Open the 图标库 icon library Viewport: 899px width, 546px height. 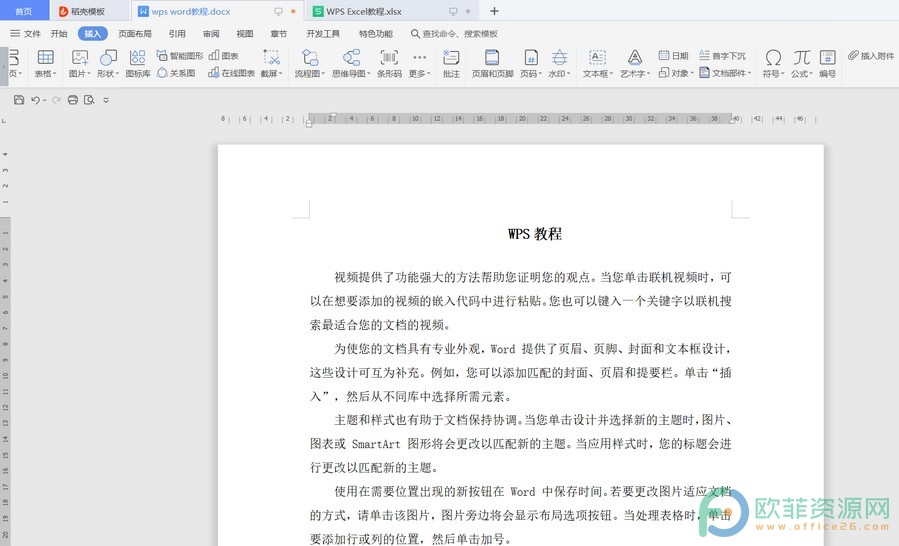tap(138, 63)
